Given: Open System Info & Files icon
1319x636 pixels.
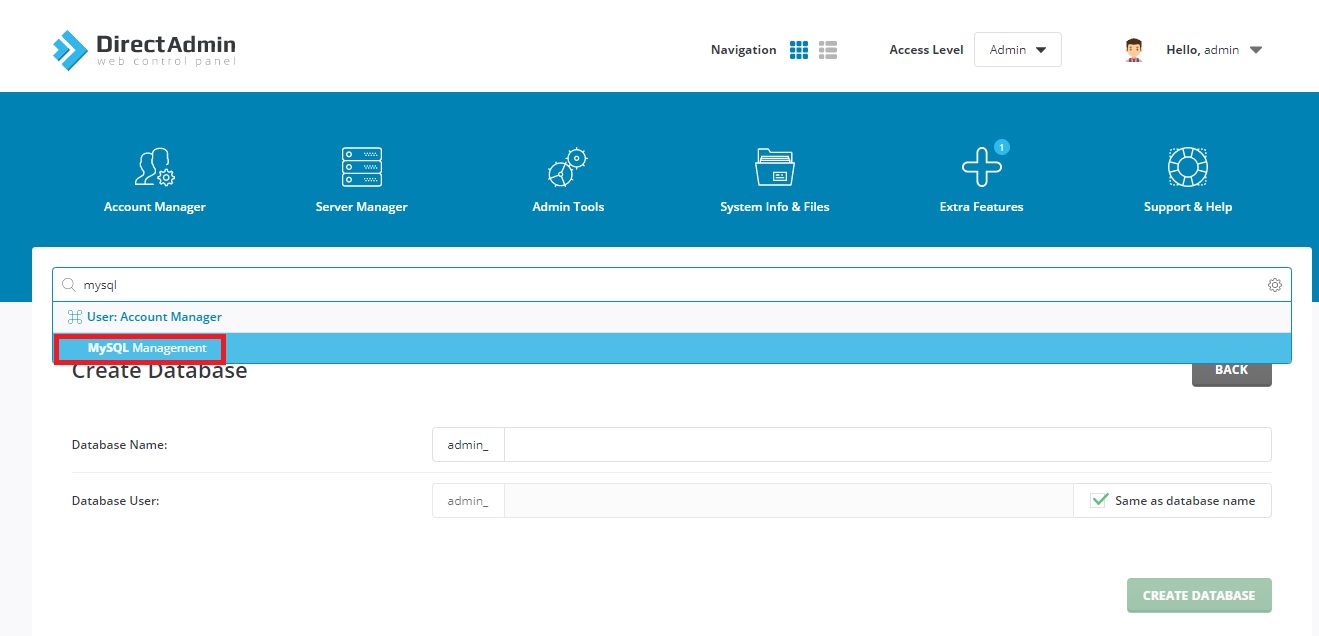Looking at the screenshot, I should point(775,167).
